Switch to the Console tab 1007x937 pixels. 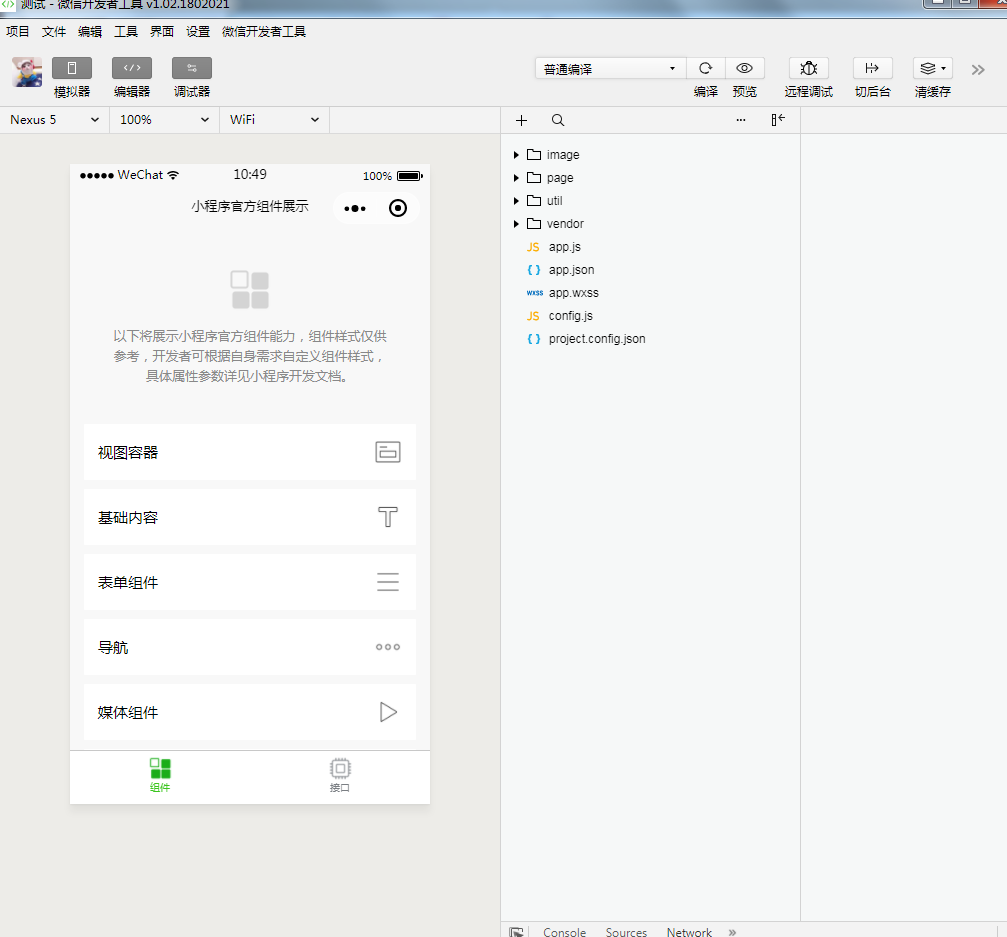(565, 932)
